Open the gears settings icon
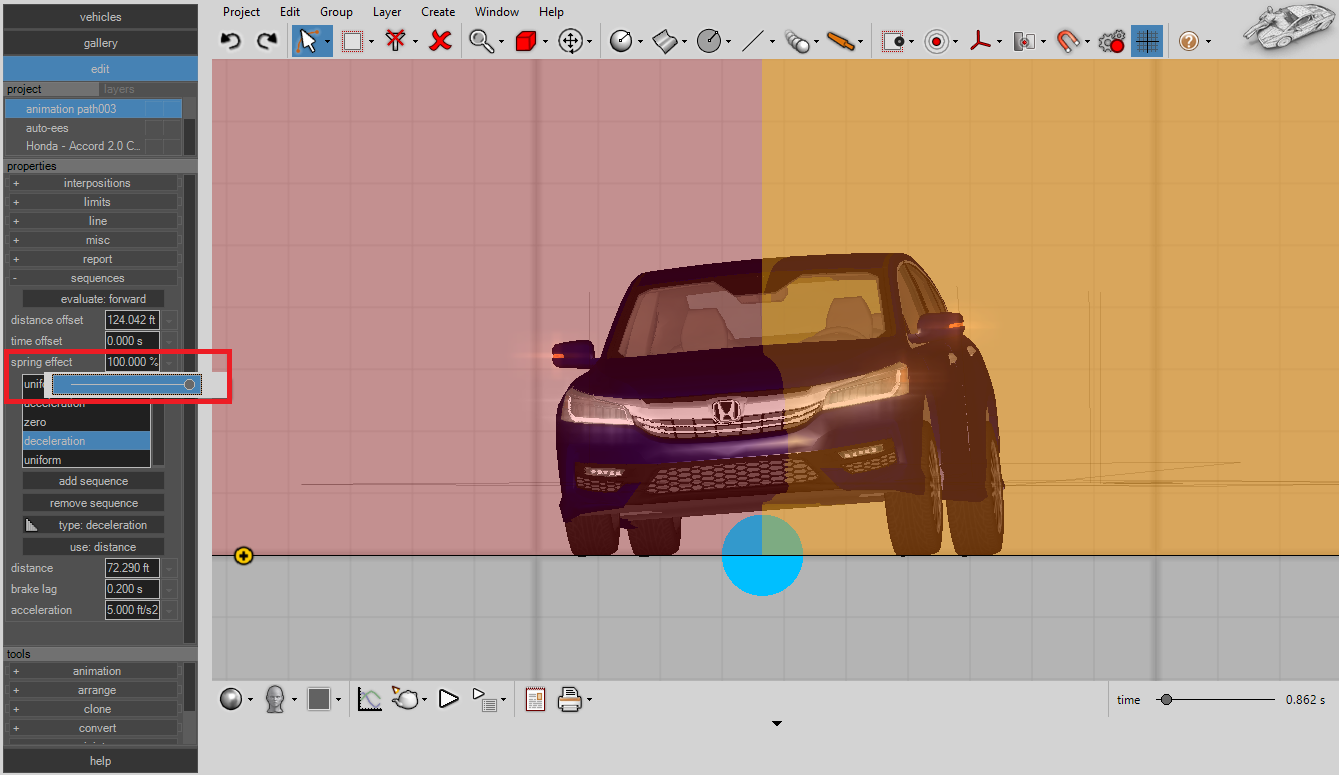 click(x=1111, y=41)
